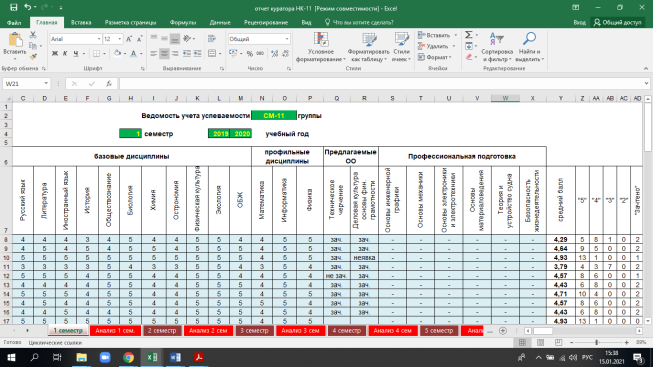Click the Fill down icon

(x=469, y=46)
